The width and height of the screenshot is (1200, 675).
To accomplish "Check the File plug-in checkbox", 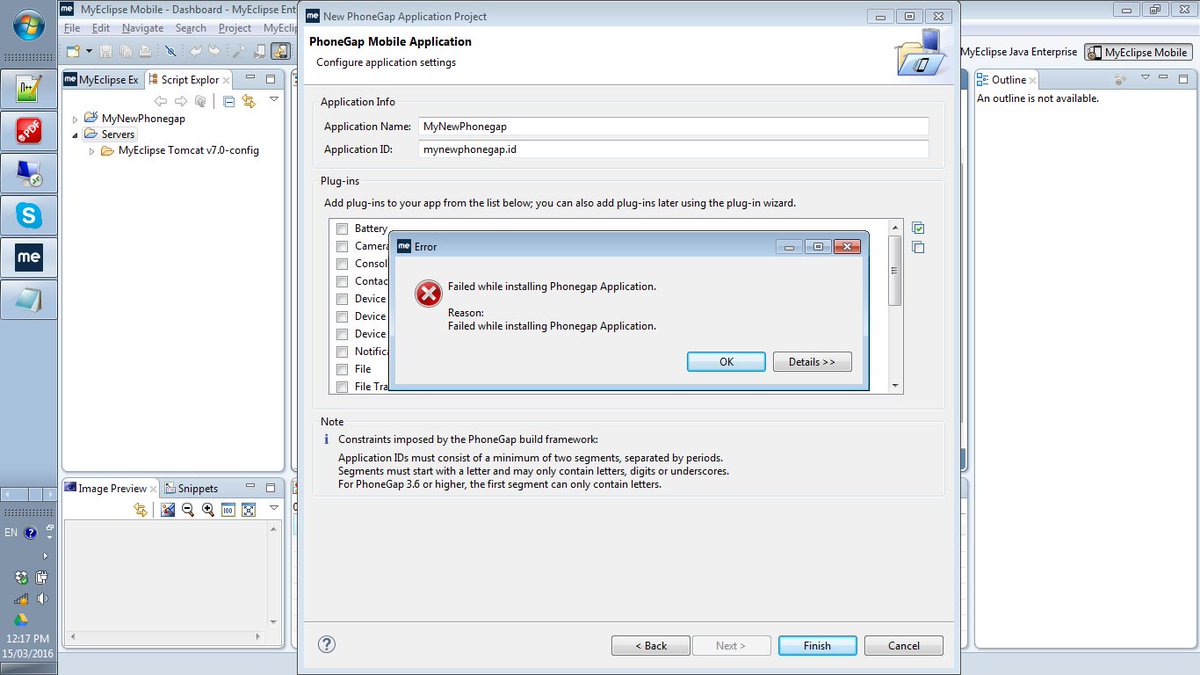I will click(x=342, y=369).
